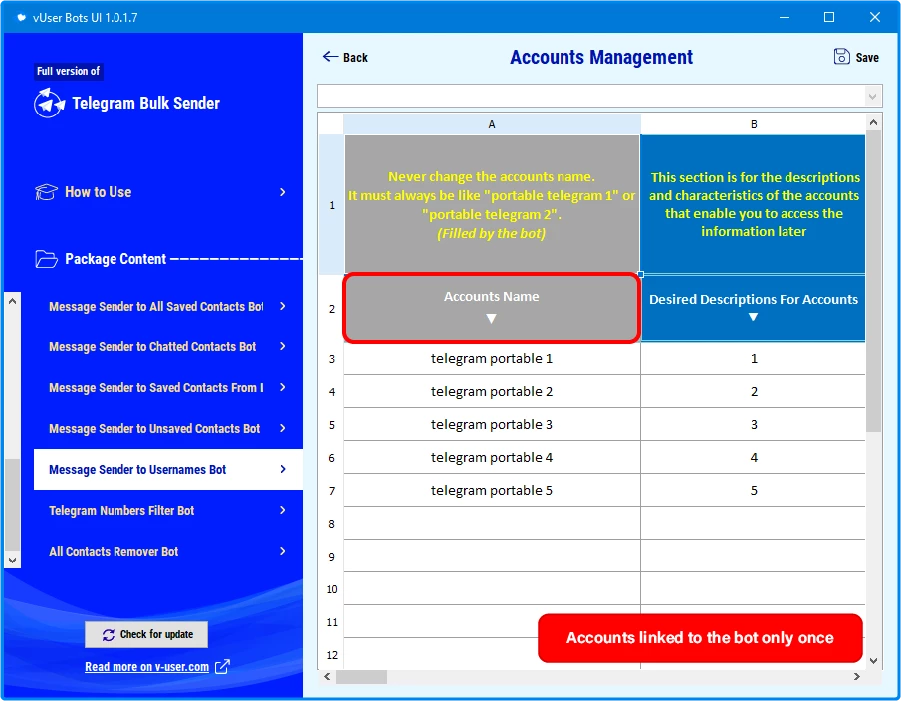The width and height of the screenshot is (901, 701).
Task: Expand Telegram Numbers Filter Bot chevron
Action: click(283, 510)
